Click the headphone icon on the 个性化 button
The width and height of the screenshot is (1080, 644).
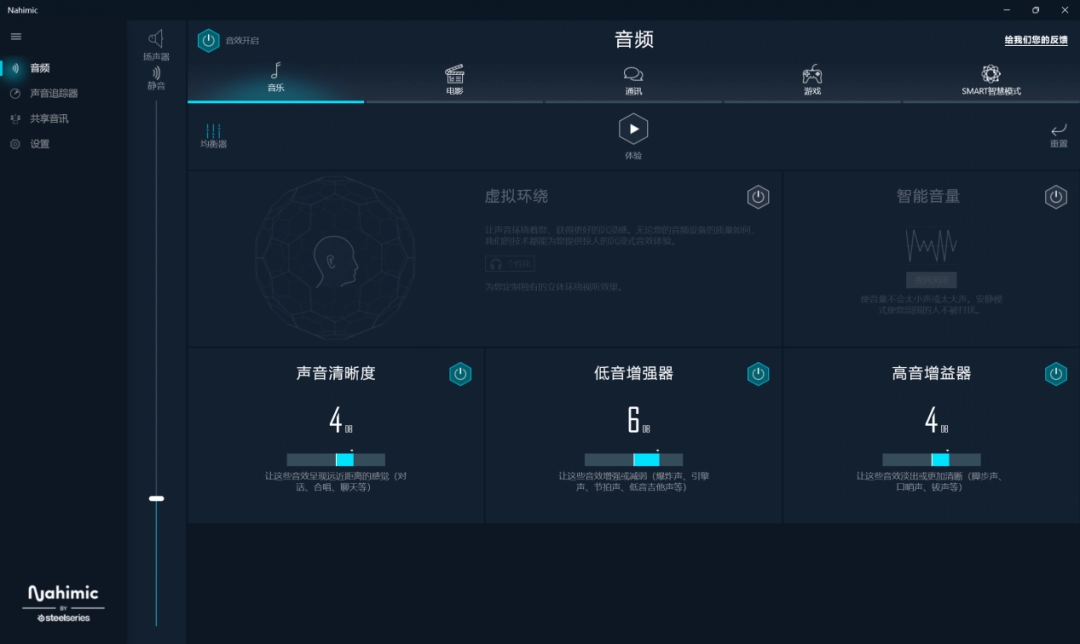496,263
